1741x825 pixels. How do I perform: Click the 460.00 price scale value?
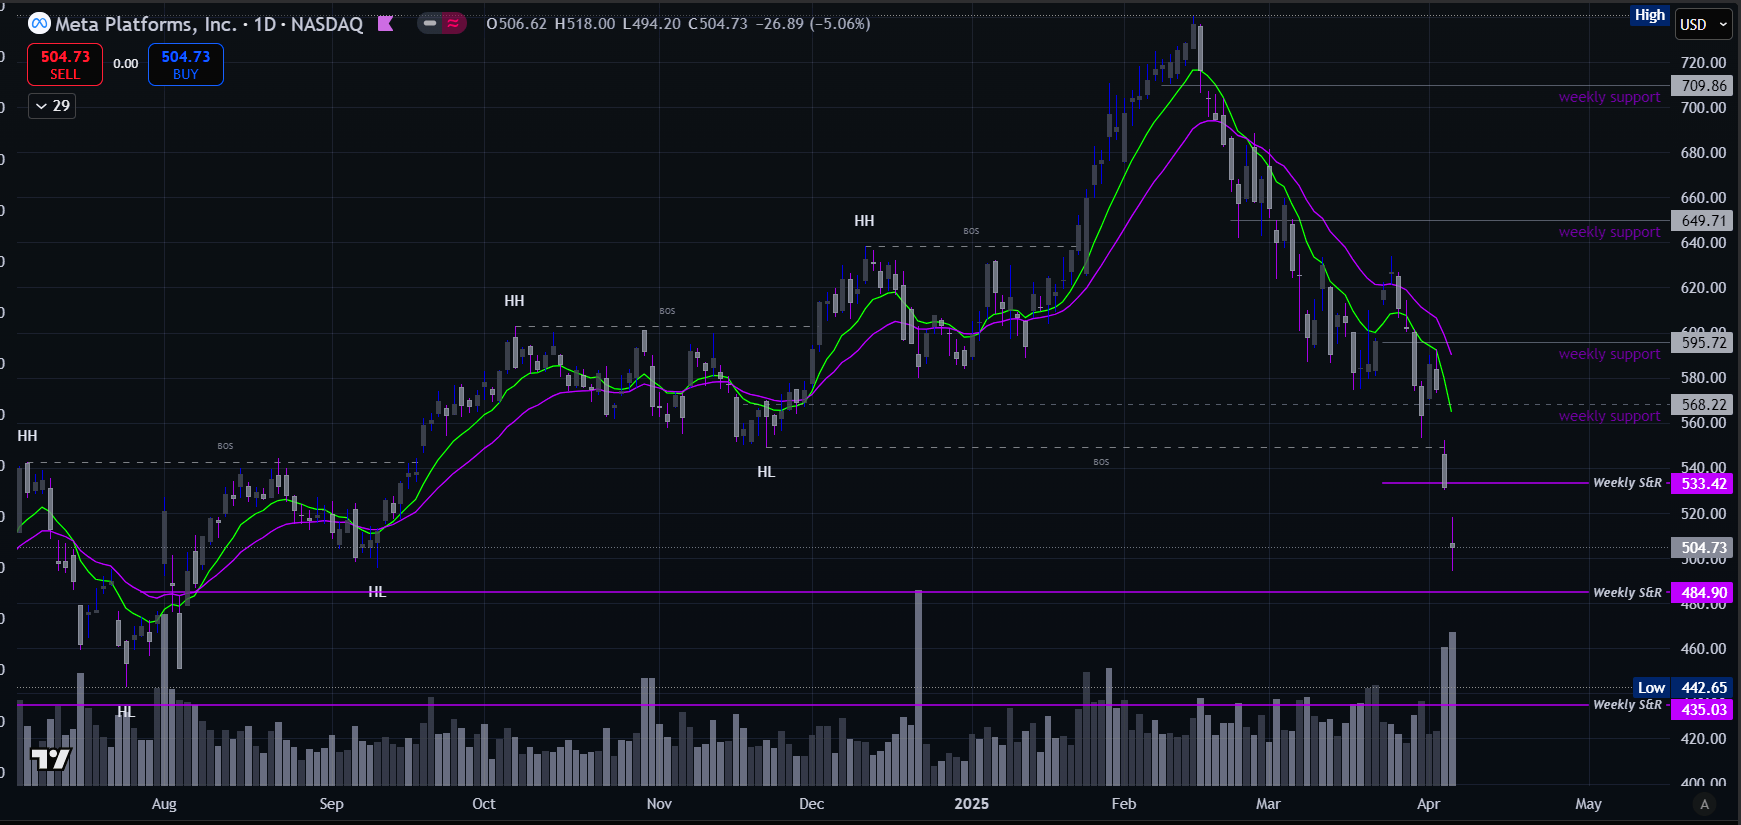coord(1703,649)
